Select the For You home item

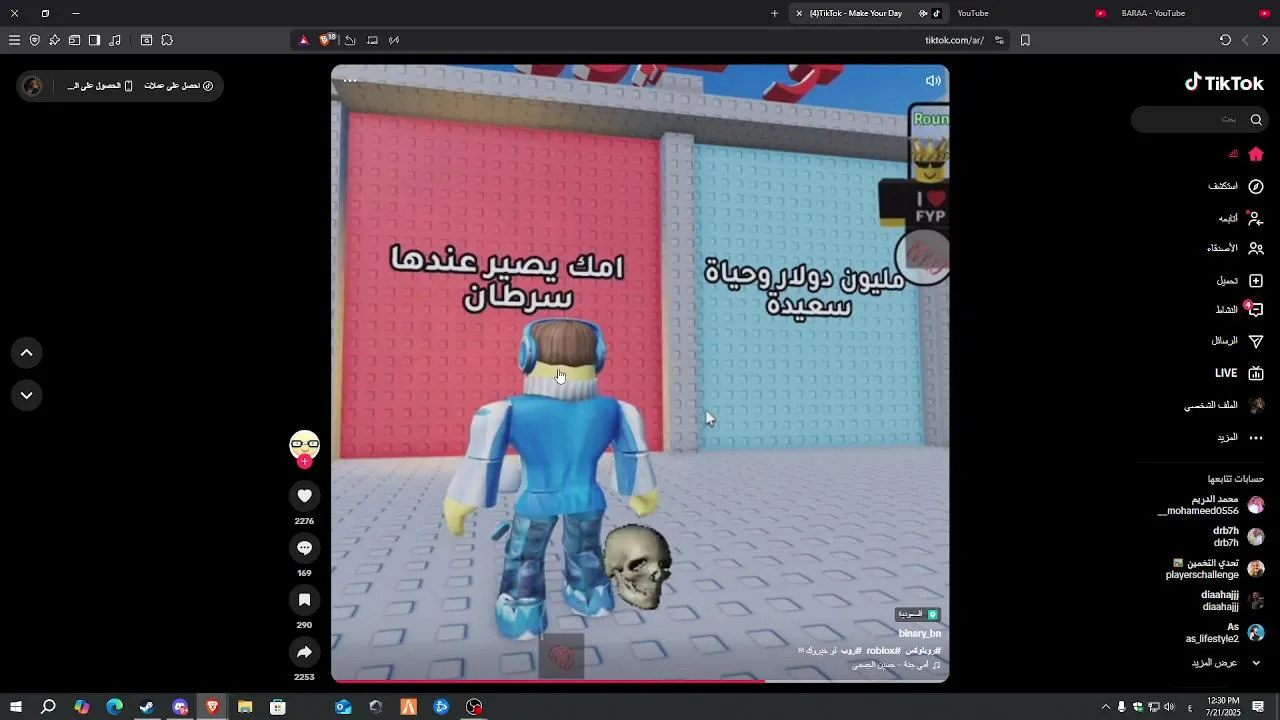1246,154
